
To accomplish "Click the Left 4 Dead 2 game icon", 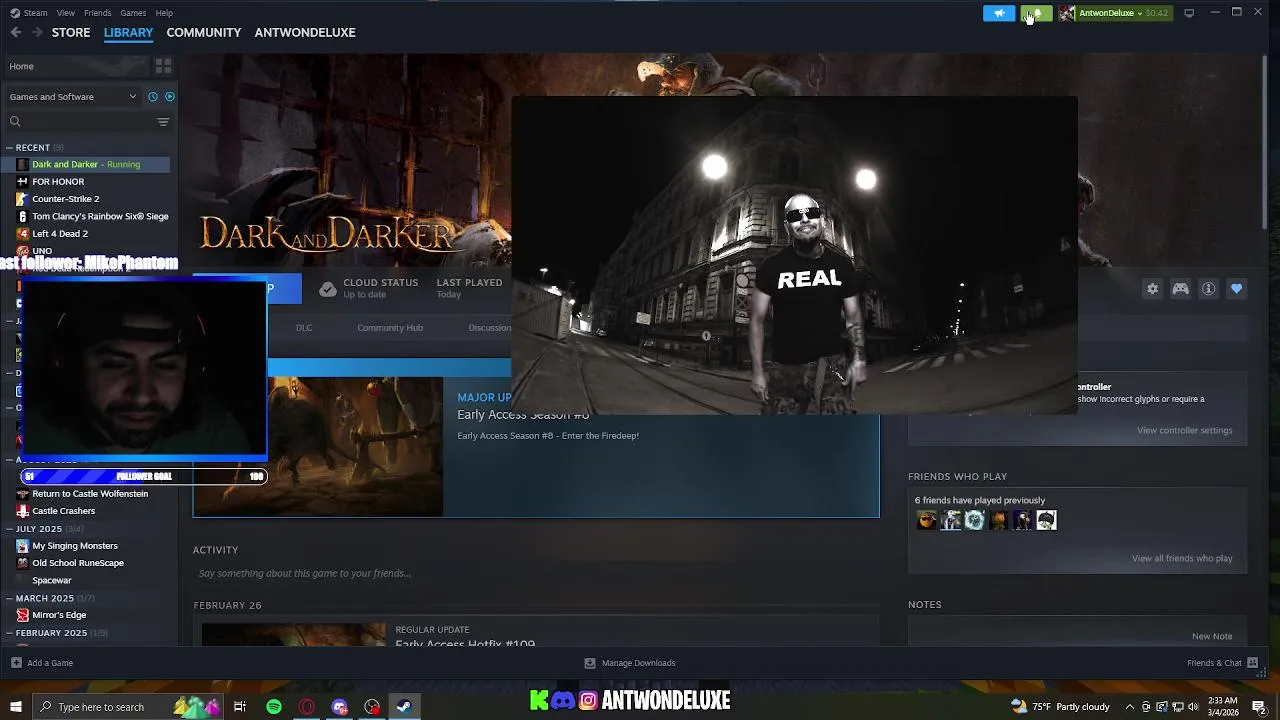I will 22,234.
